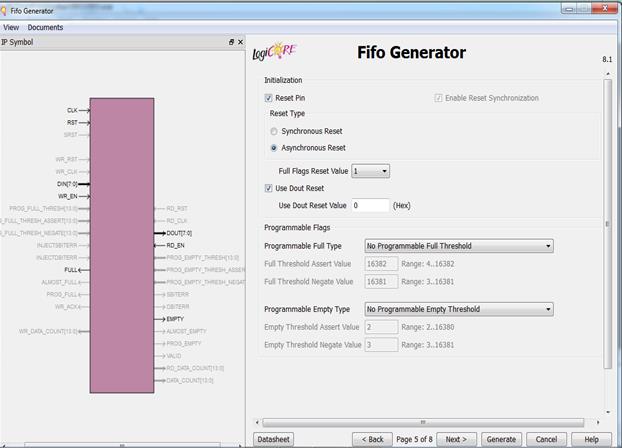Click the Use Dout Reset Value field
Image resolution: width=622 pixels, height=448 pixels.
371,206
